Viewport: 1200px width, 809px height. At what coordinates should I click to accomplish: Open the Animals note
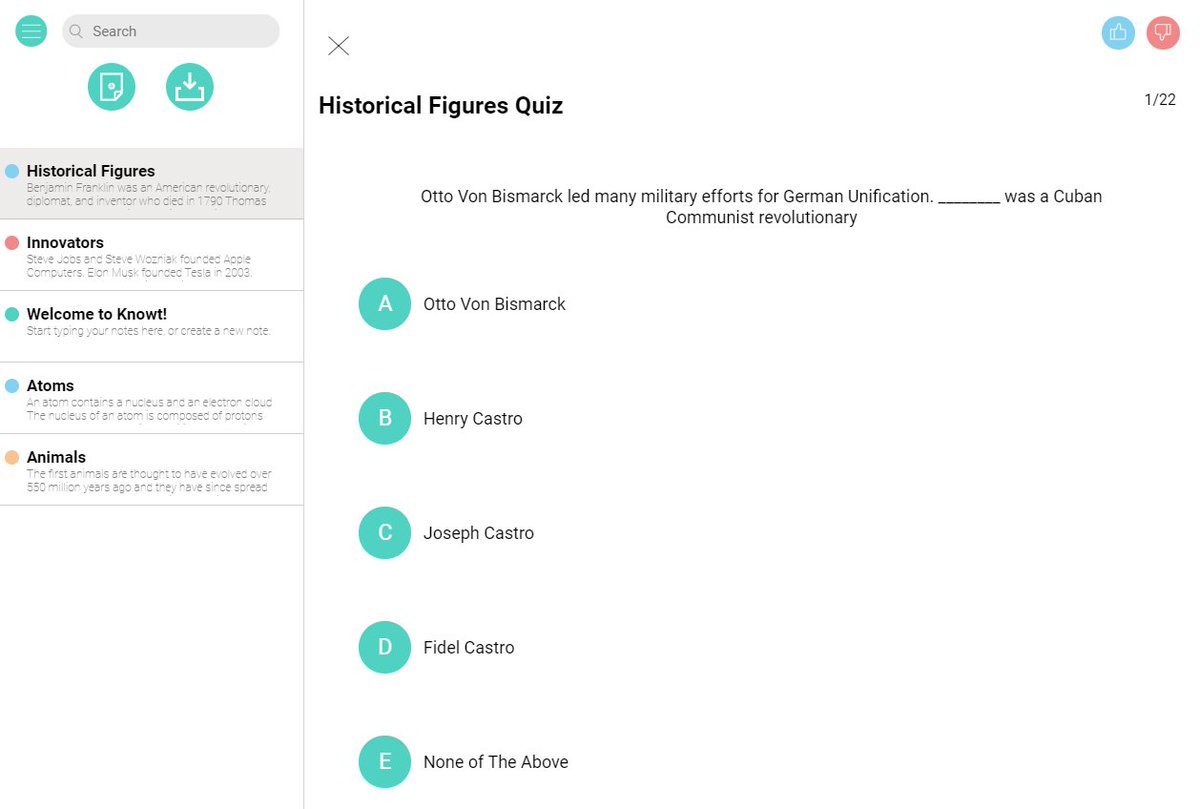152,470
